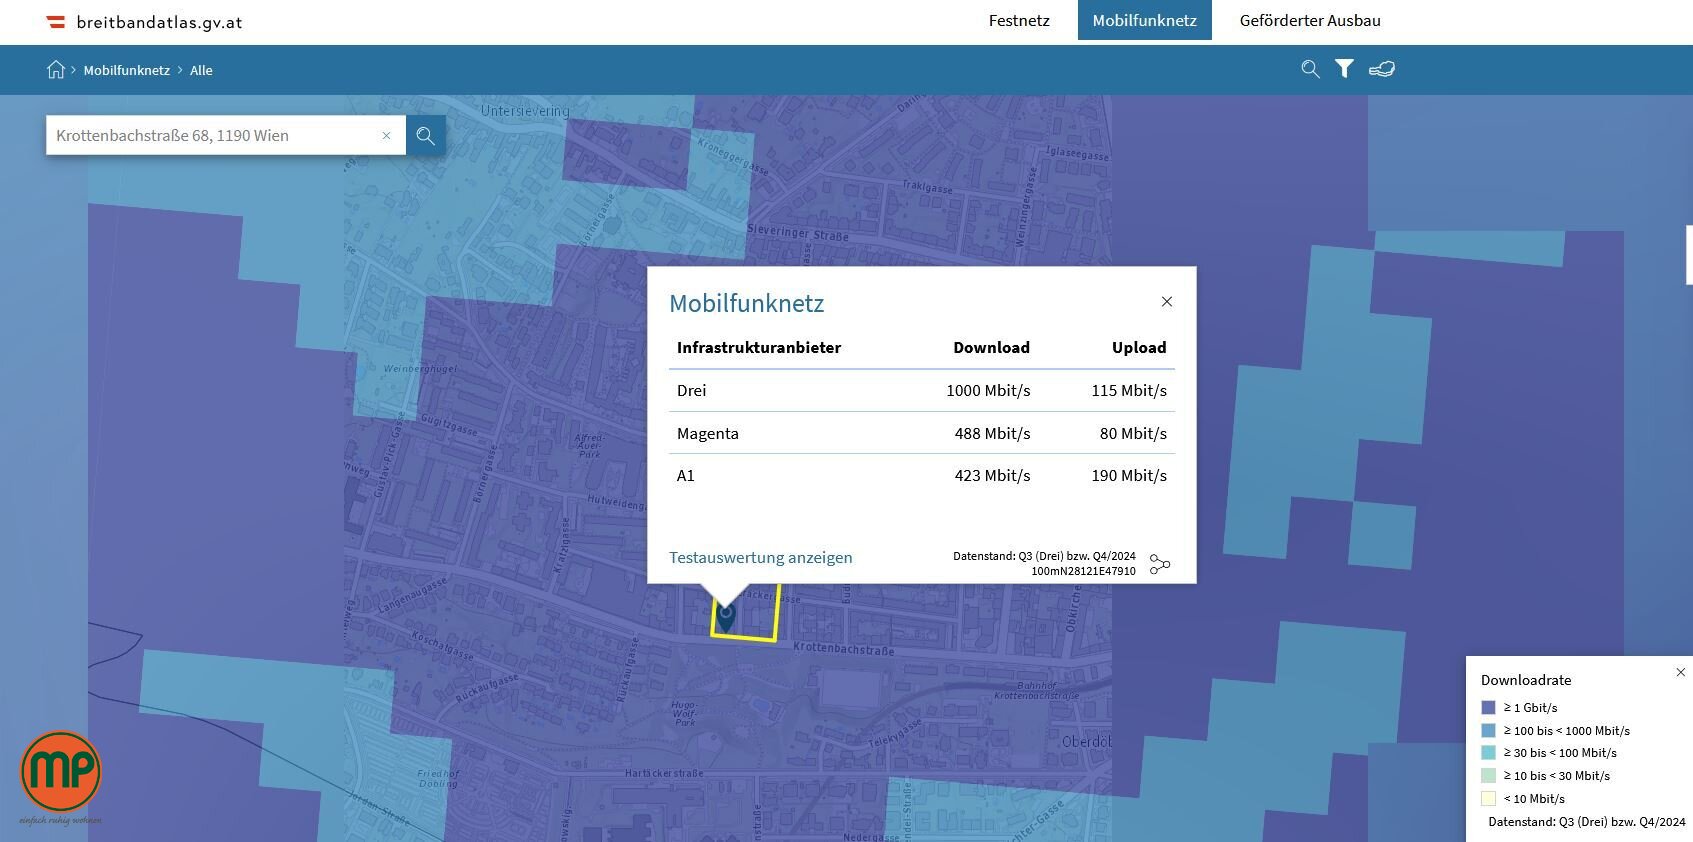1693x842 pixels.
Task: Click the breitbandatlas.gv.at site logo
Action: (x=145, y=22)
